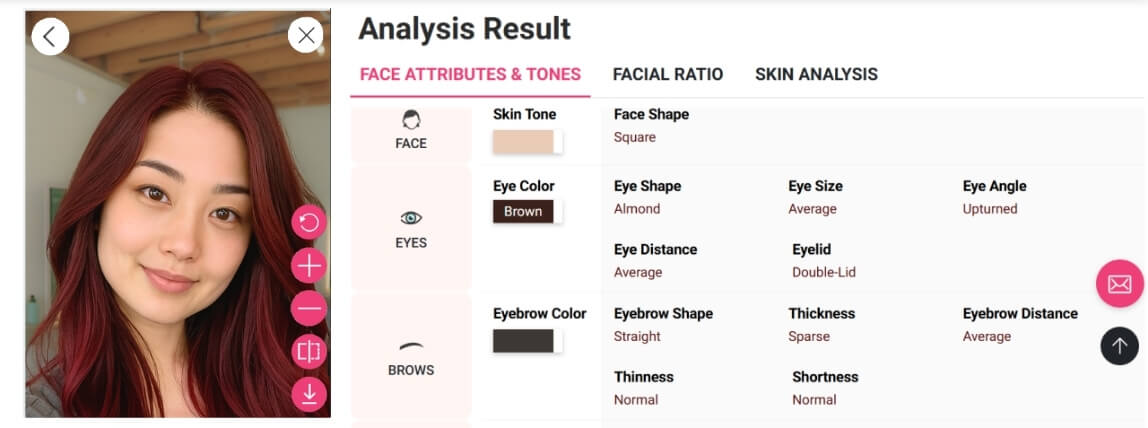Screen dimensions: 1148x428
Task: Close the photo preview with X
Action: [306, 36]
